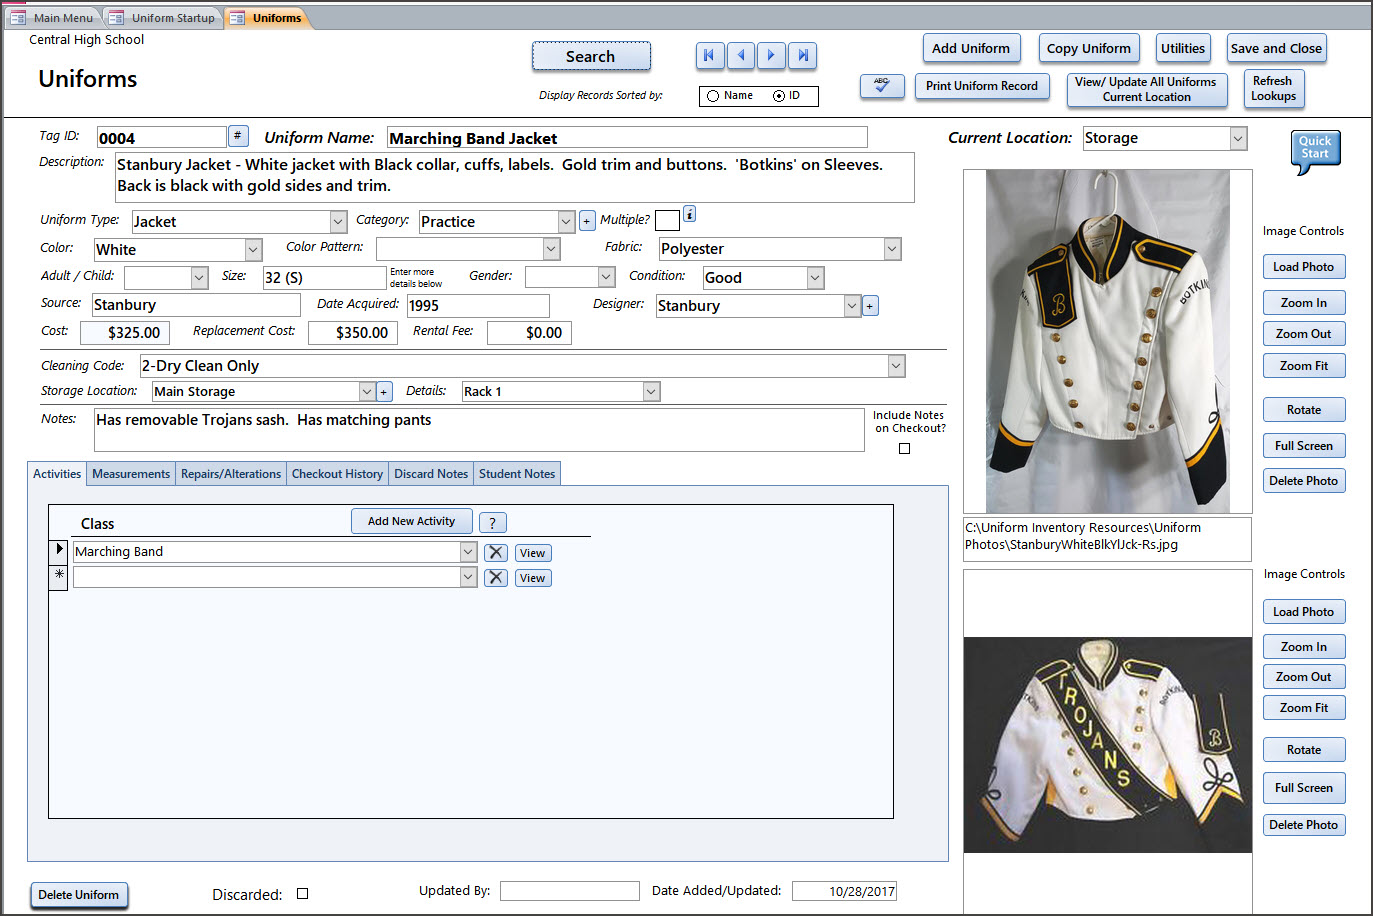Image resolution: width=1373 pixels, height=916 pixels.
Task: Toggle the Discarded checkbox
Action: (302, 894)
